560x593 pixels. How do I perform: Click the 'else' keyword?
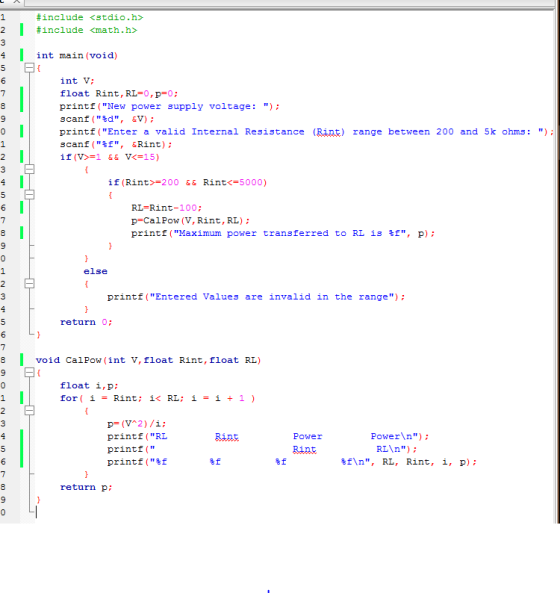95,272
